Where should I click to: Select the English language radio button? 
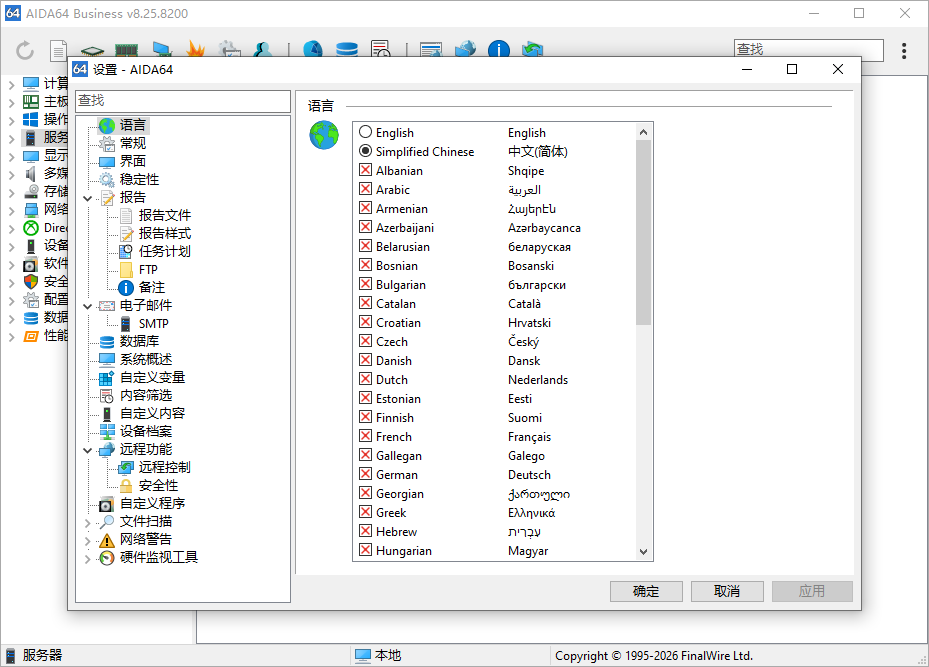tap(365, 132)
